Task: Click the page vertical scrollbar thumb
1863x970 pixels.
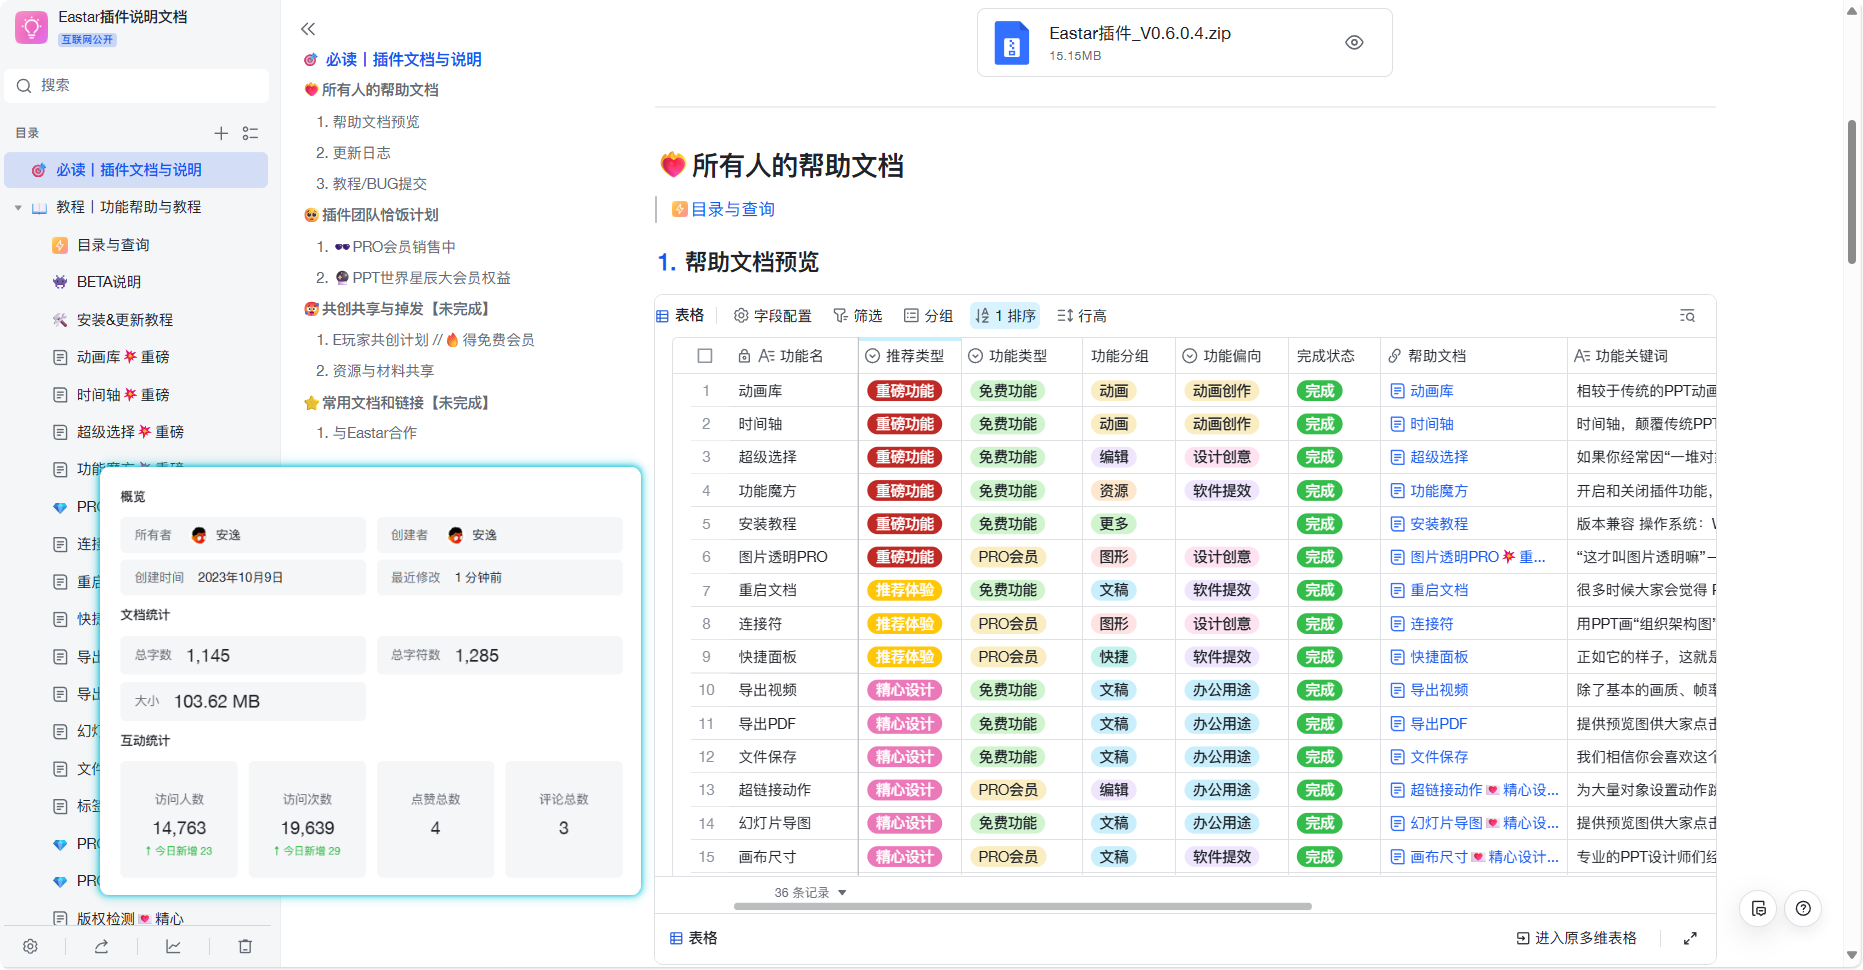Action: click(x=1852, y=192)
